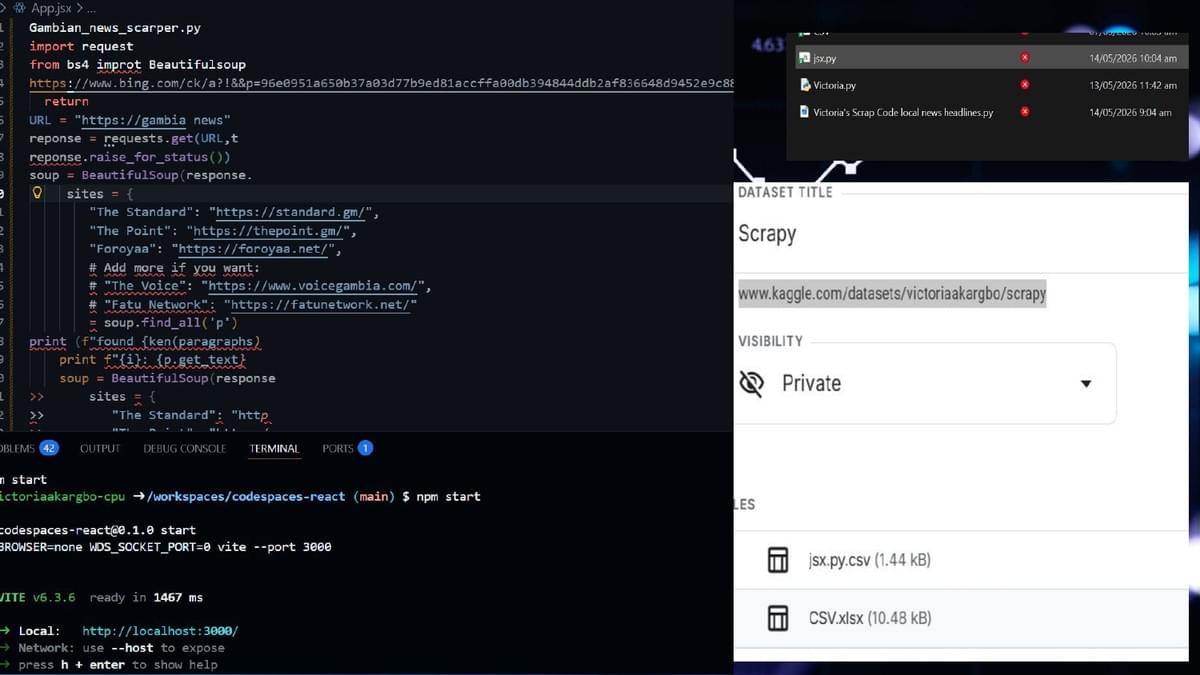Click the '# Add more if you want:' comment
This screenshot has height=675, width=1200.
point(174,268)
